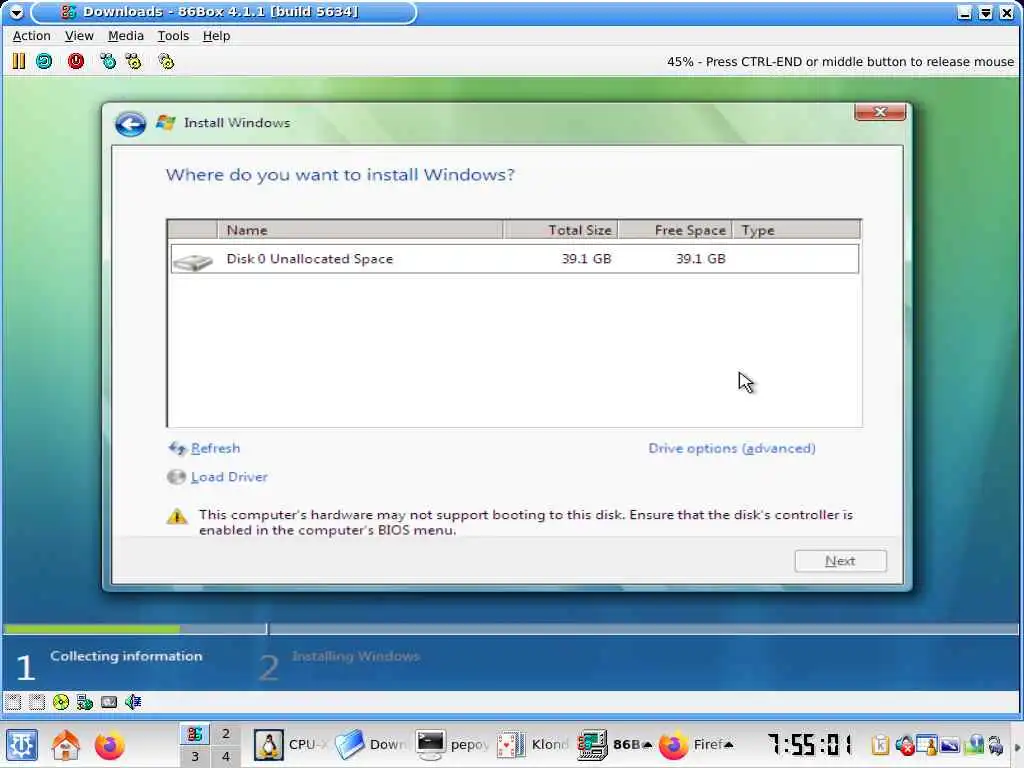Click the setup progress bar
Image resolution: width=1024 pixels, height=768 pixels.
[511, 629]
